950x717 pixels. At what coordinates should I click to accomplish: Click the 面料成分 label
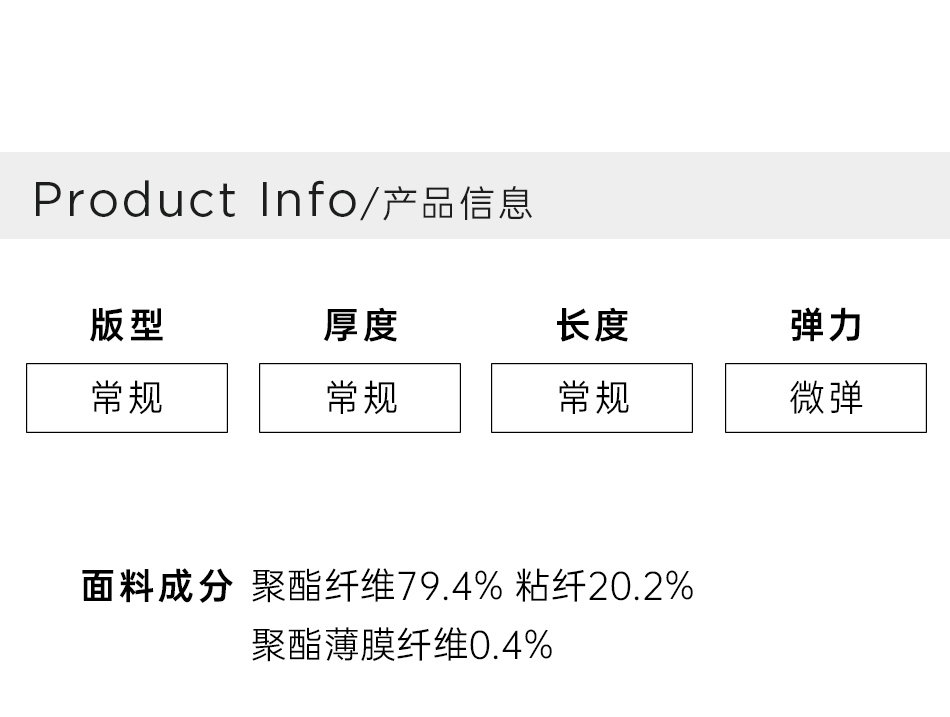pyautogui.click(x=157, y=586)
